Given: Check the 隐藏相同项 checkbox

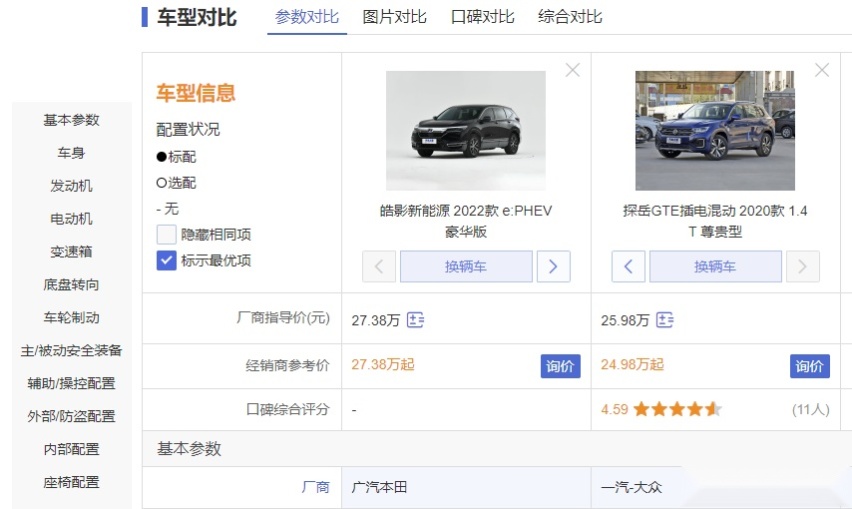Looking at the screenshot, I should 166,235.
